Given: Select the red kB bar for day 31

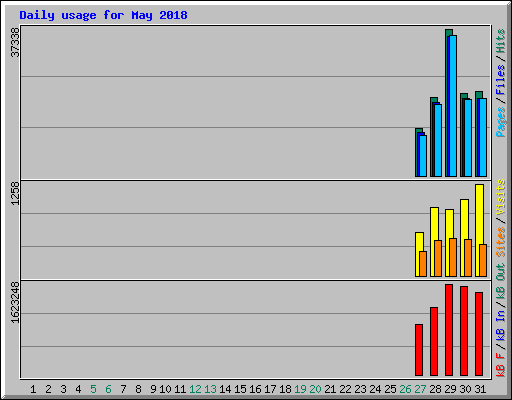Looking at the screenshot, I should pyautogui.click(x=479, y=334).
